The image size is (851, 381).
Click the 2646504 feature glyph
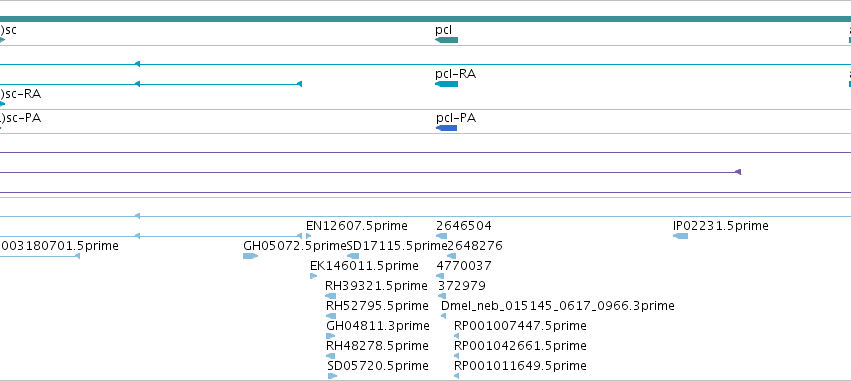(442, 236)
